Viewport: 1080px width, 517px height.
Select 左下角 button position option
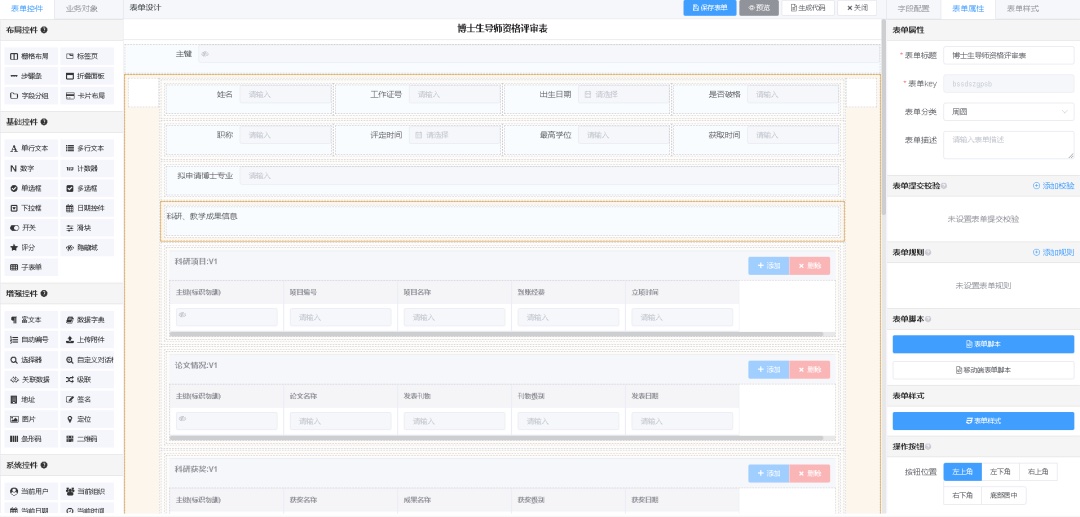point(1000,472)
